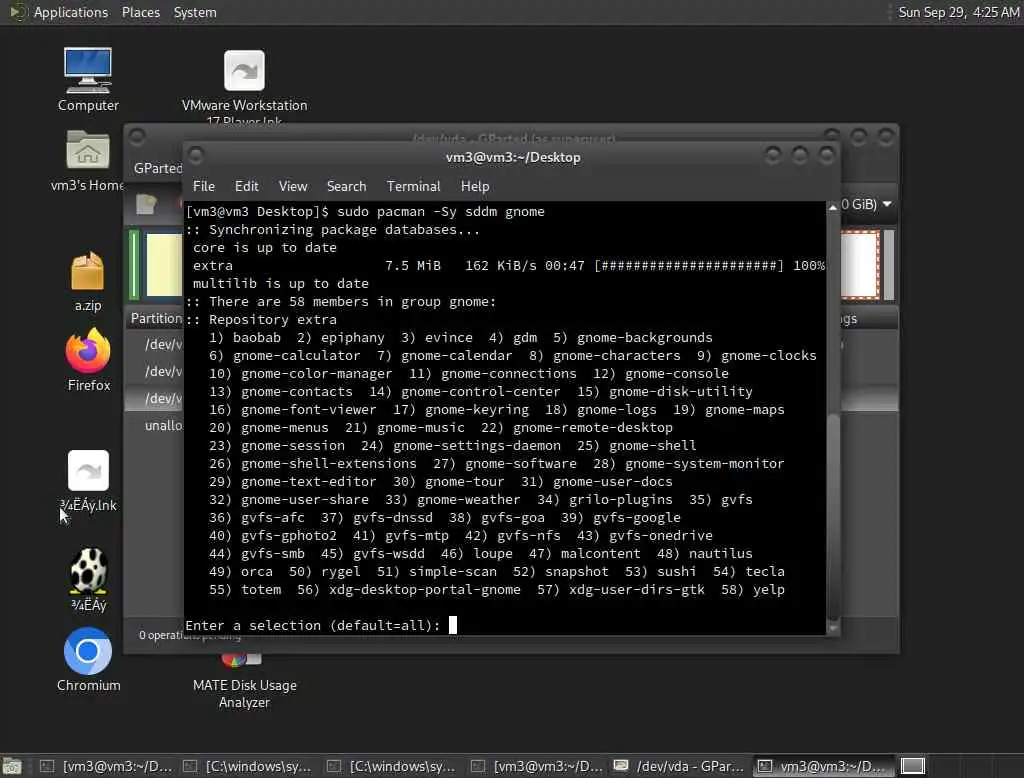
Task: Expand the GParted device selector dropdown
Action: pyautogui.click(x=867, y=204)
